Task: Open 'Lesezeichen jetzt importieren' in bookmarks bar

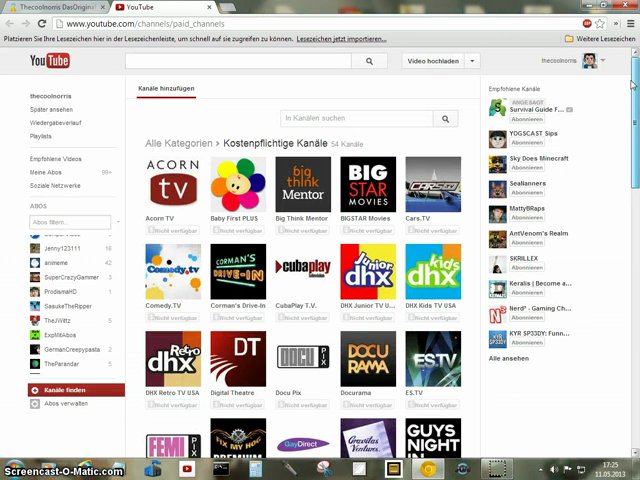Action: coord(341,39)
